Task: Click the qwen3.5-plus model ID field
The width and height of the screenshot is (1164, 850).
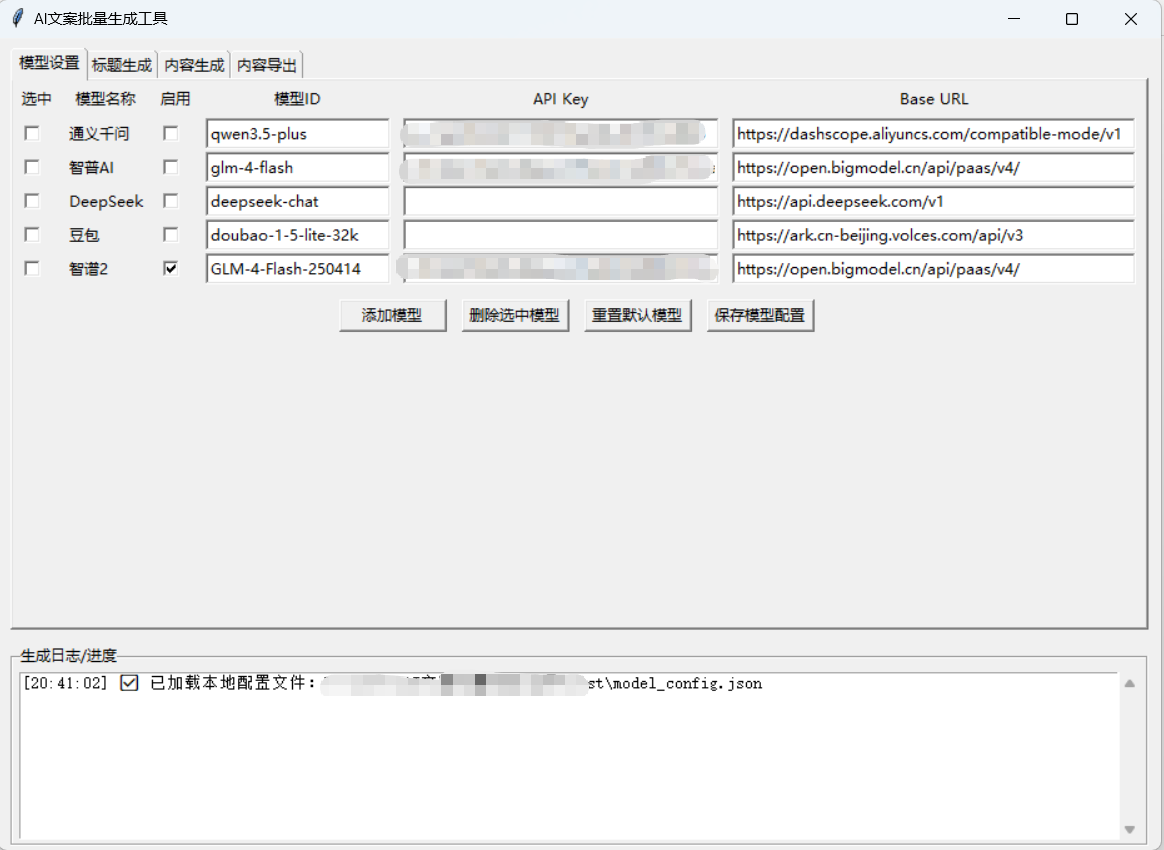Action: click(x=296, y=133)
